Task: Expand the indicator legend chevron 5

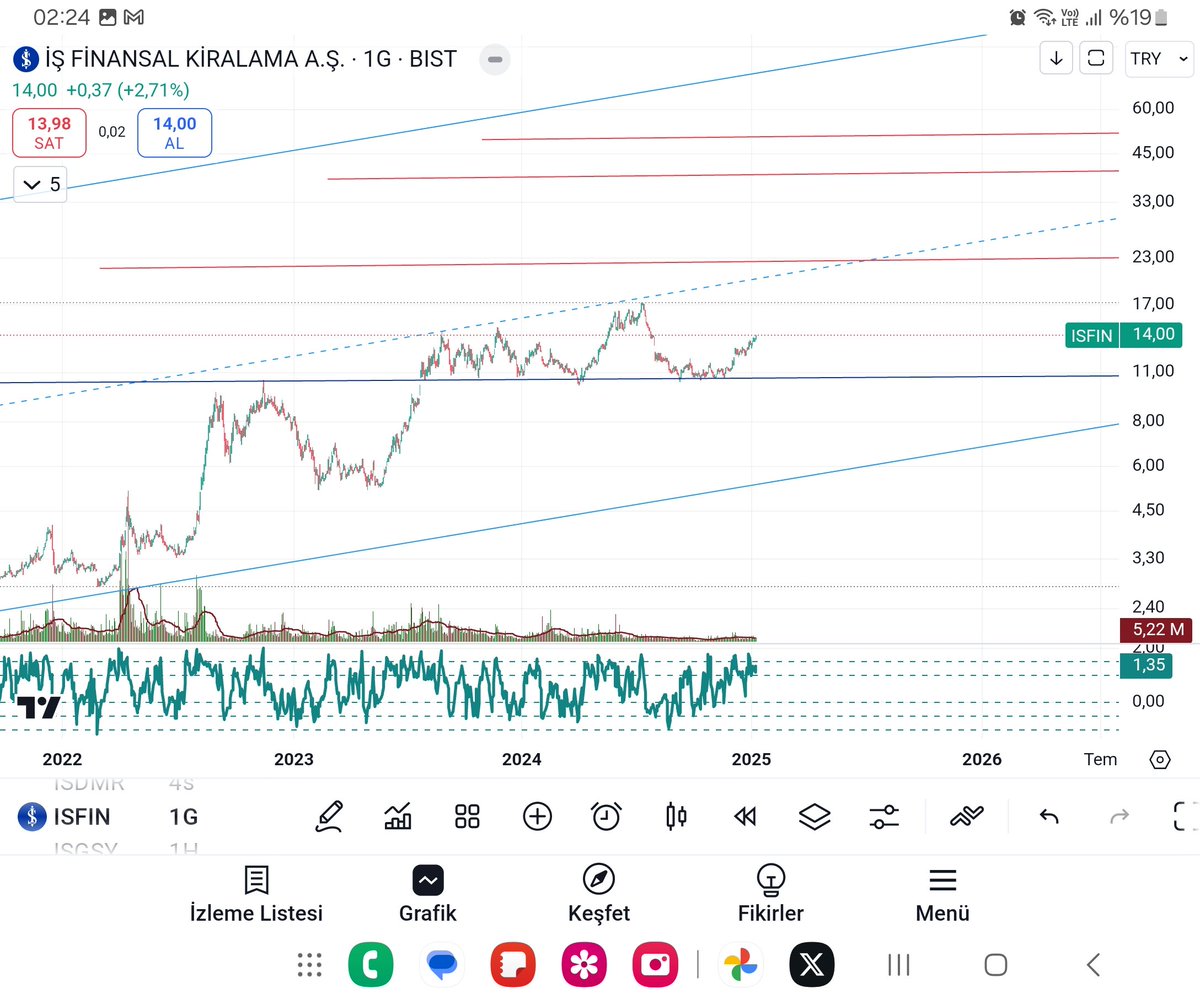Action: 41,184
